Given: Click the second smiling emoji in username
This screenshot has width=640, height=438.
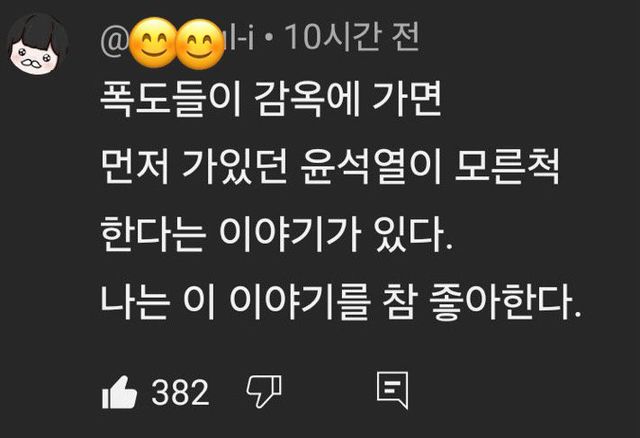Looking at the screenshot, I should [x=200, y=44].
